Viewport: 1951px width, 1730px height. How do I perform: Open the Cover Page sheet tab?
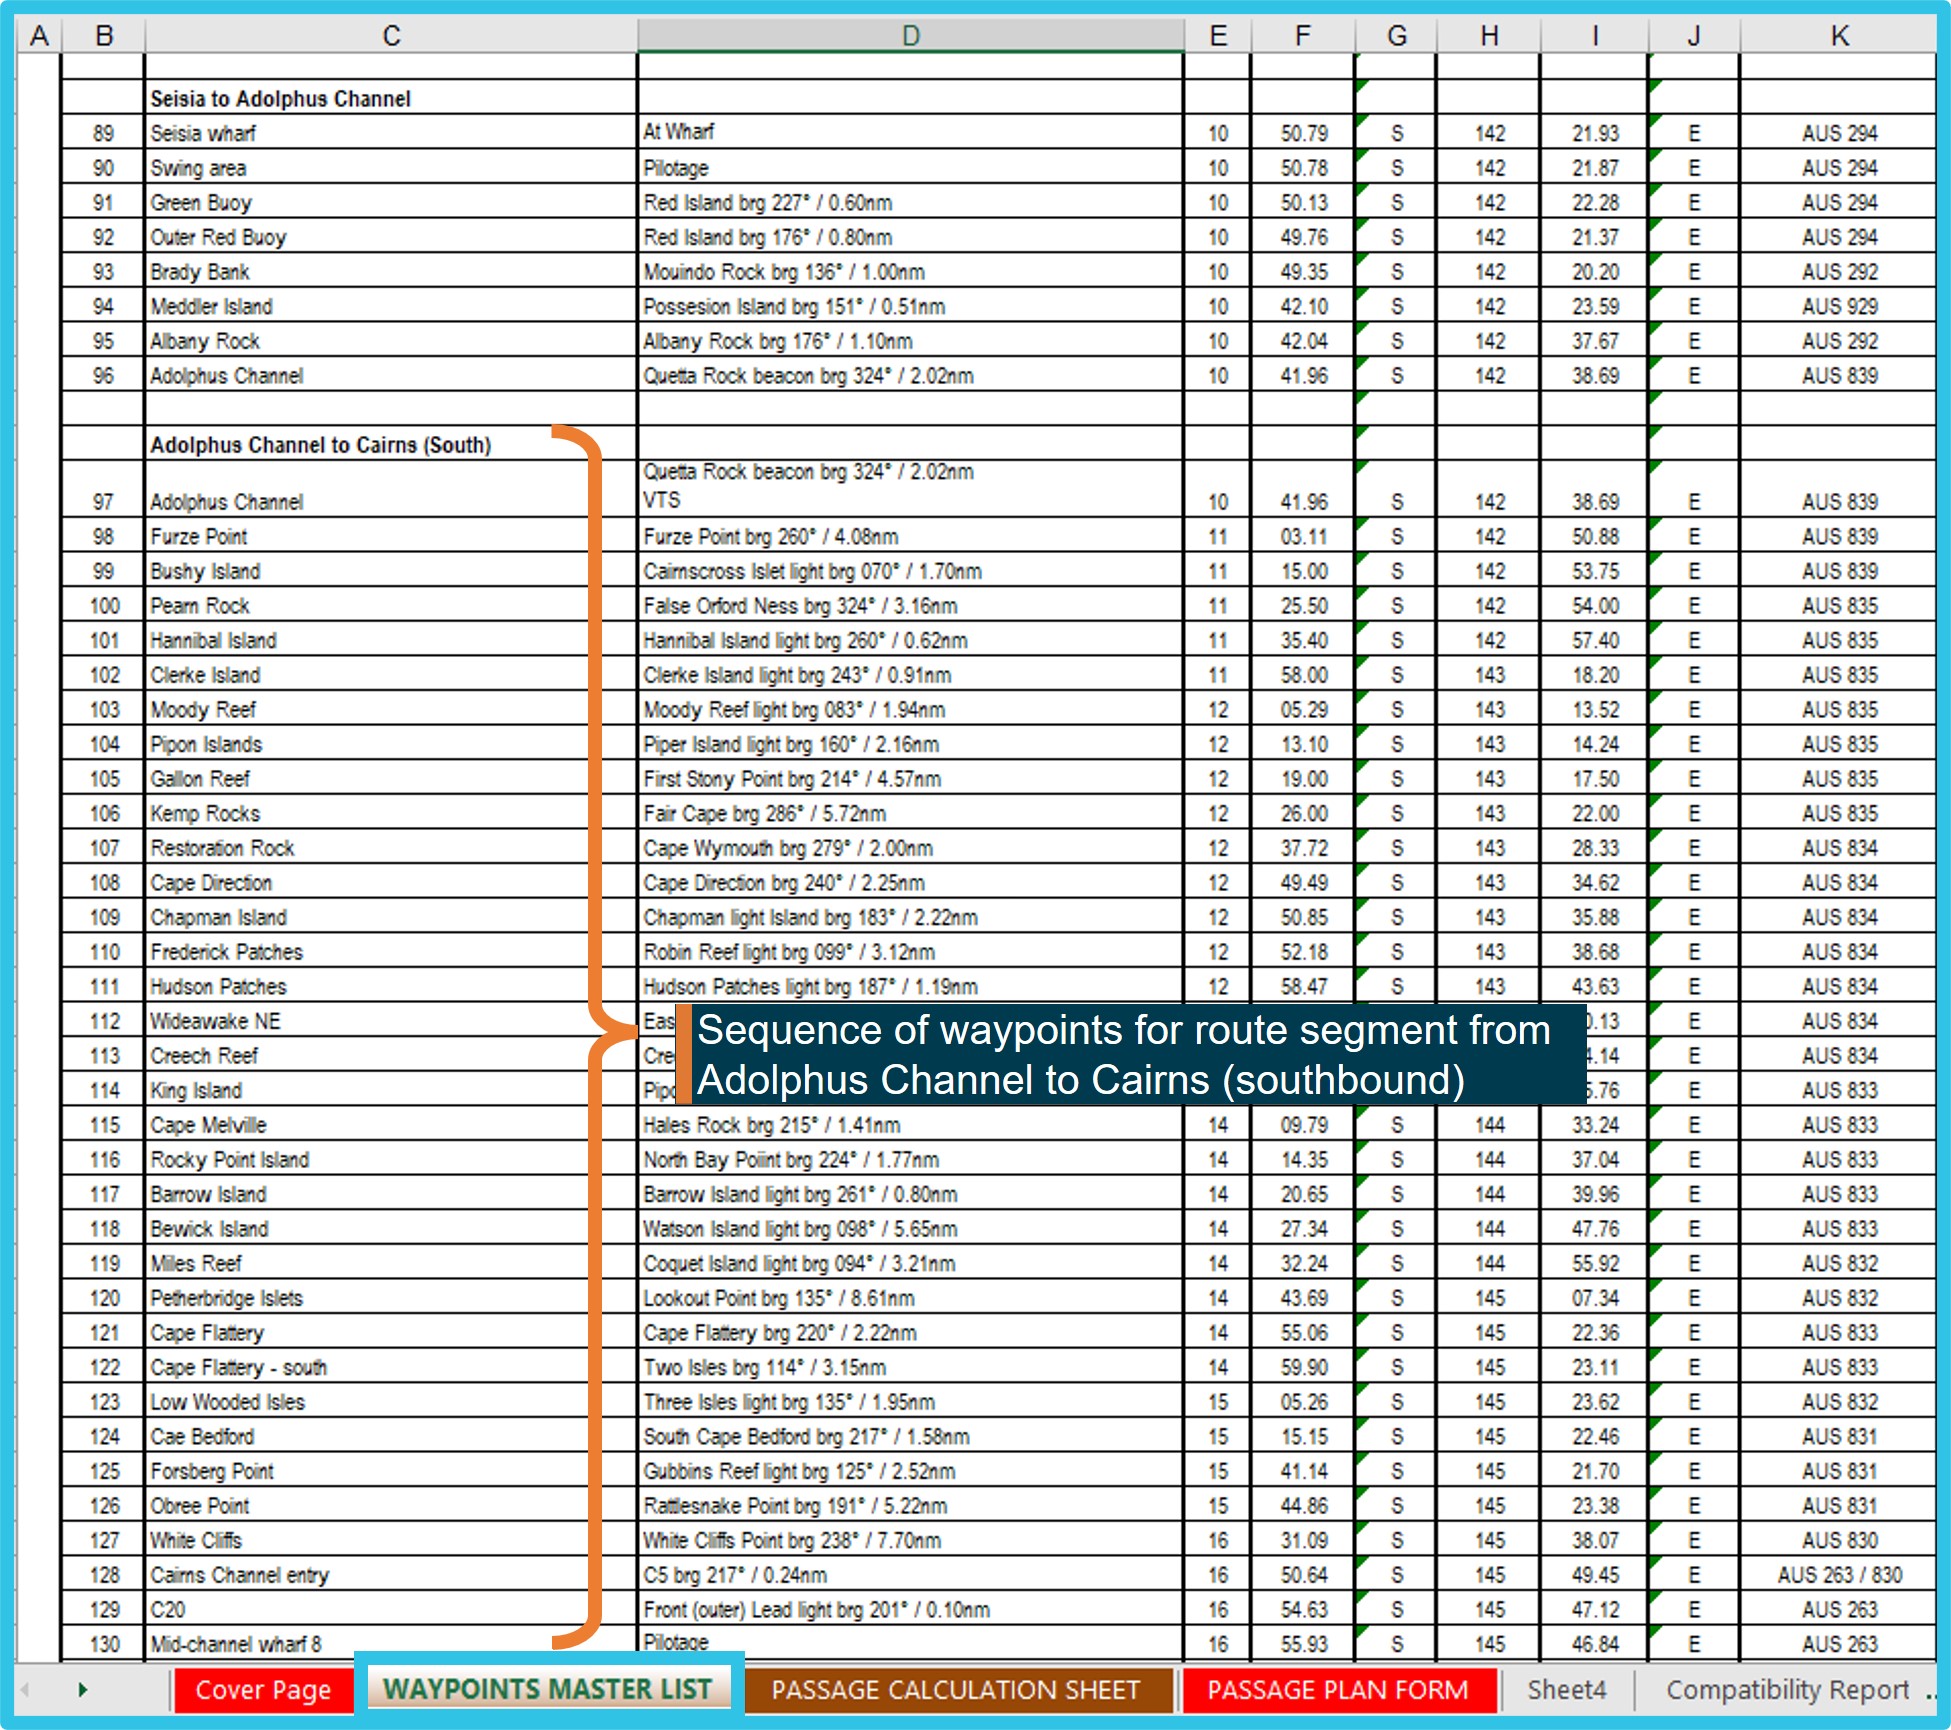pos(263,1690)
